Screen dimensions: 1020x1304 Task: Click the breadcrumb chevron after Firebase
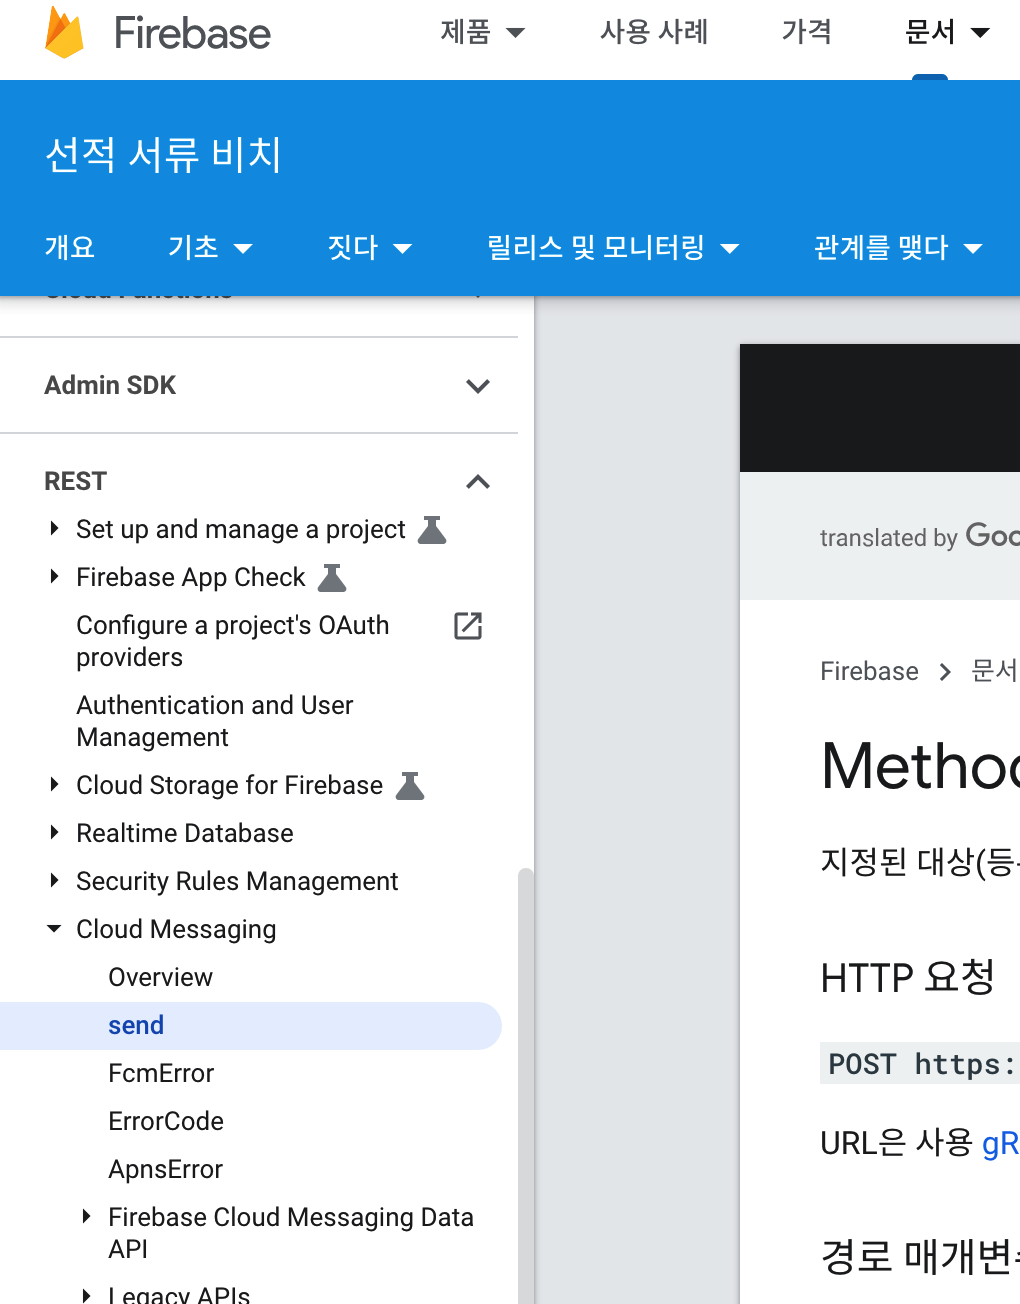945,671
